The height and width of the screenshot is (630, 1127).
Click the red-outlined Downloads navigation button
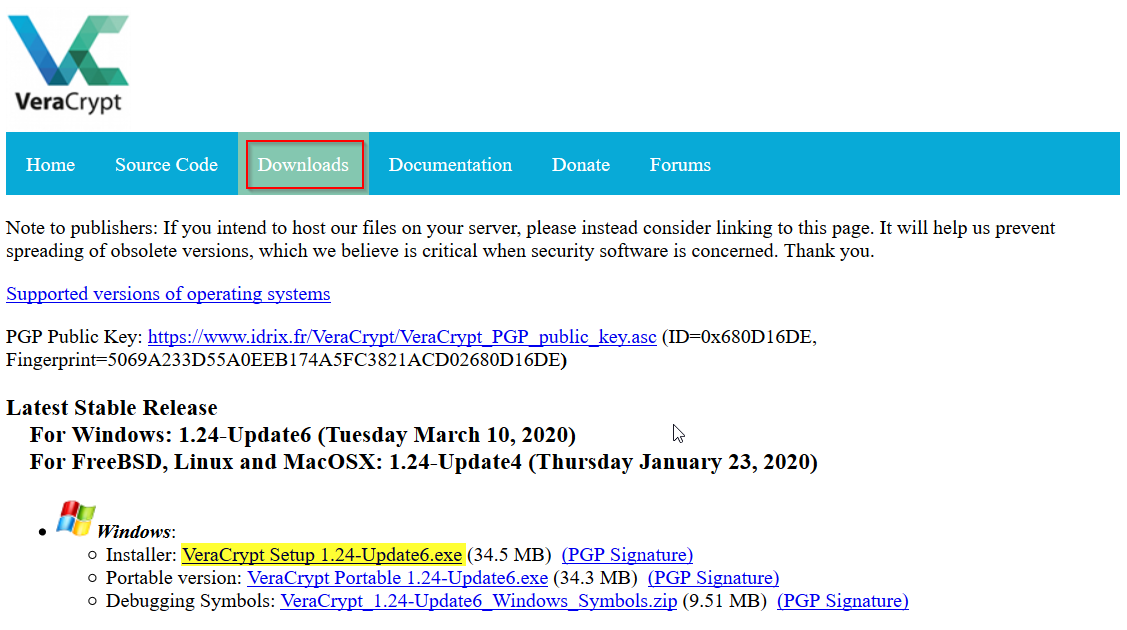[304, 164]
